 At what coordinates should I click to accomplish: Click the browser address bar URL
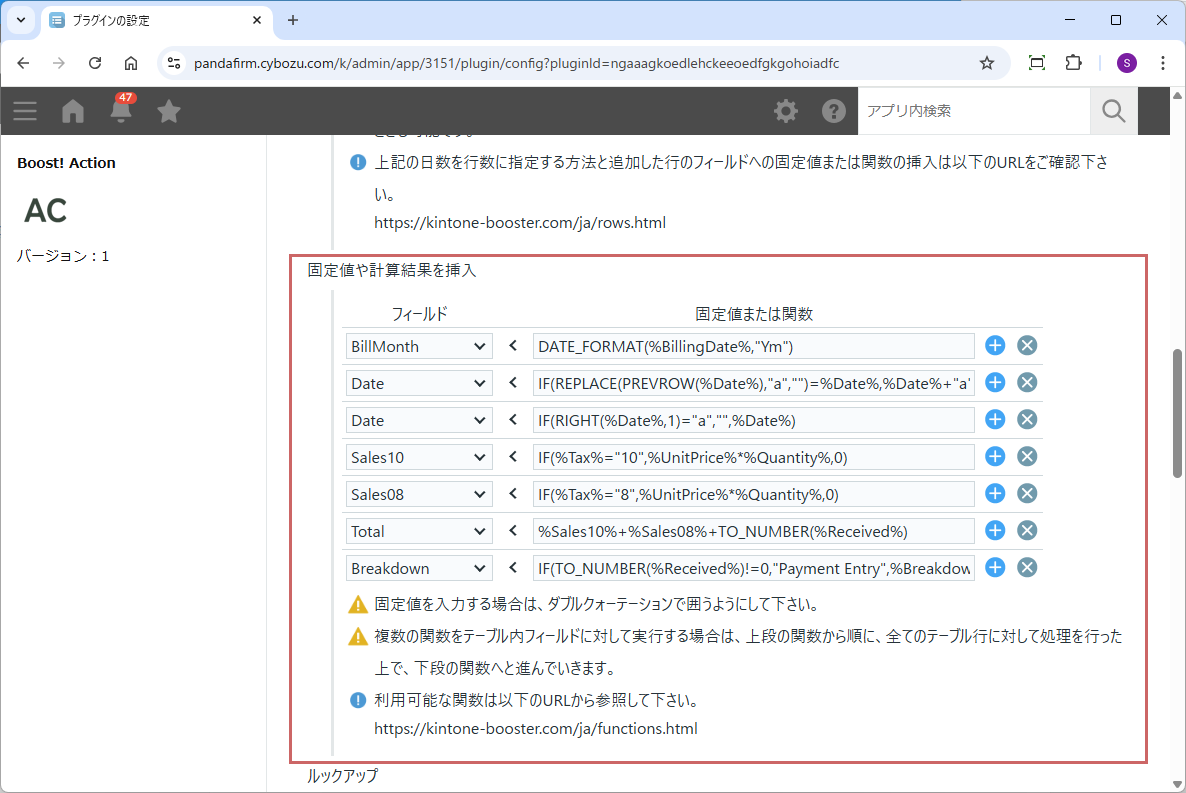click(517, 64)
